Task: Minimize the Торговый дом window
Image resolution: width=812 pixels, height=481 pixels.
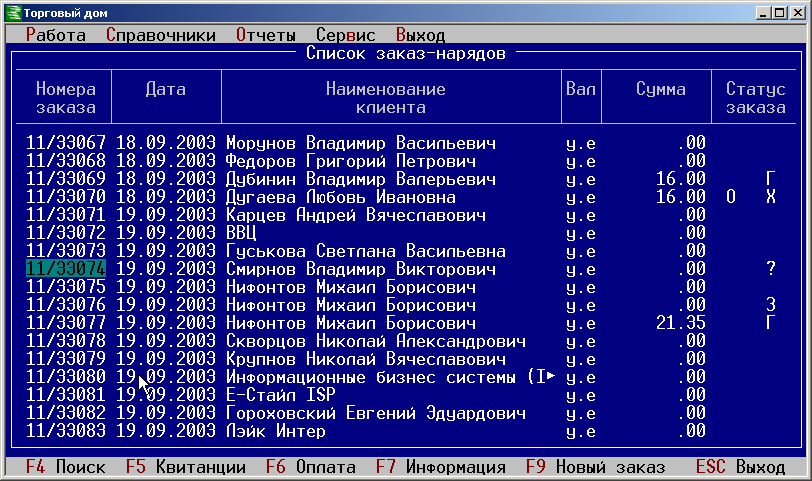Action: (x=762, y=12)
